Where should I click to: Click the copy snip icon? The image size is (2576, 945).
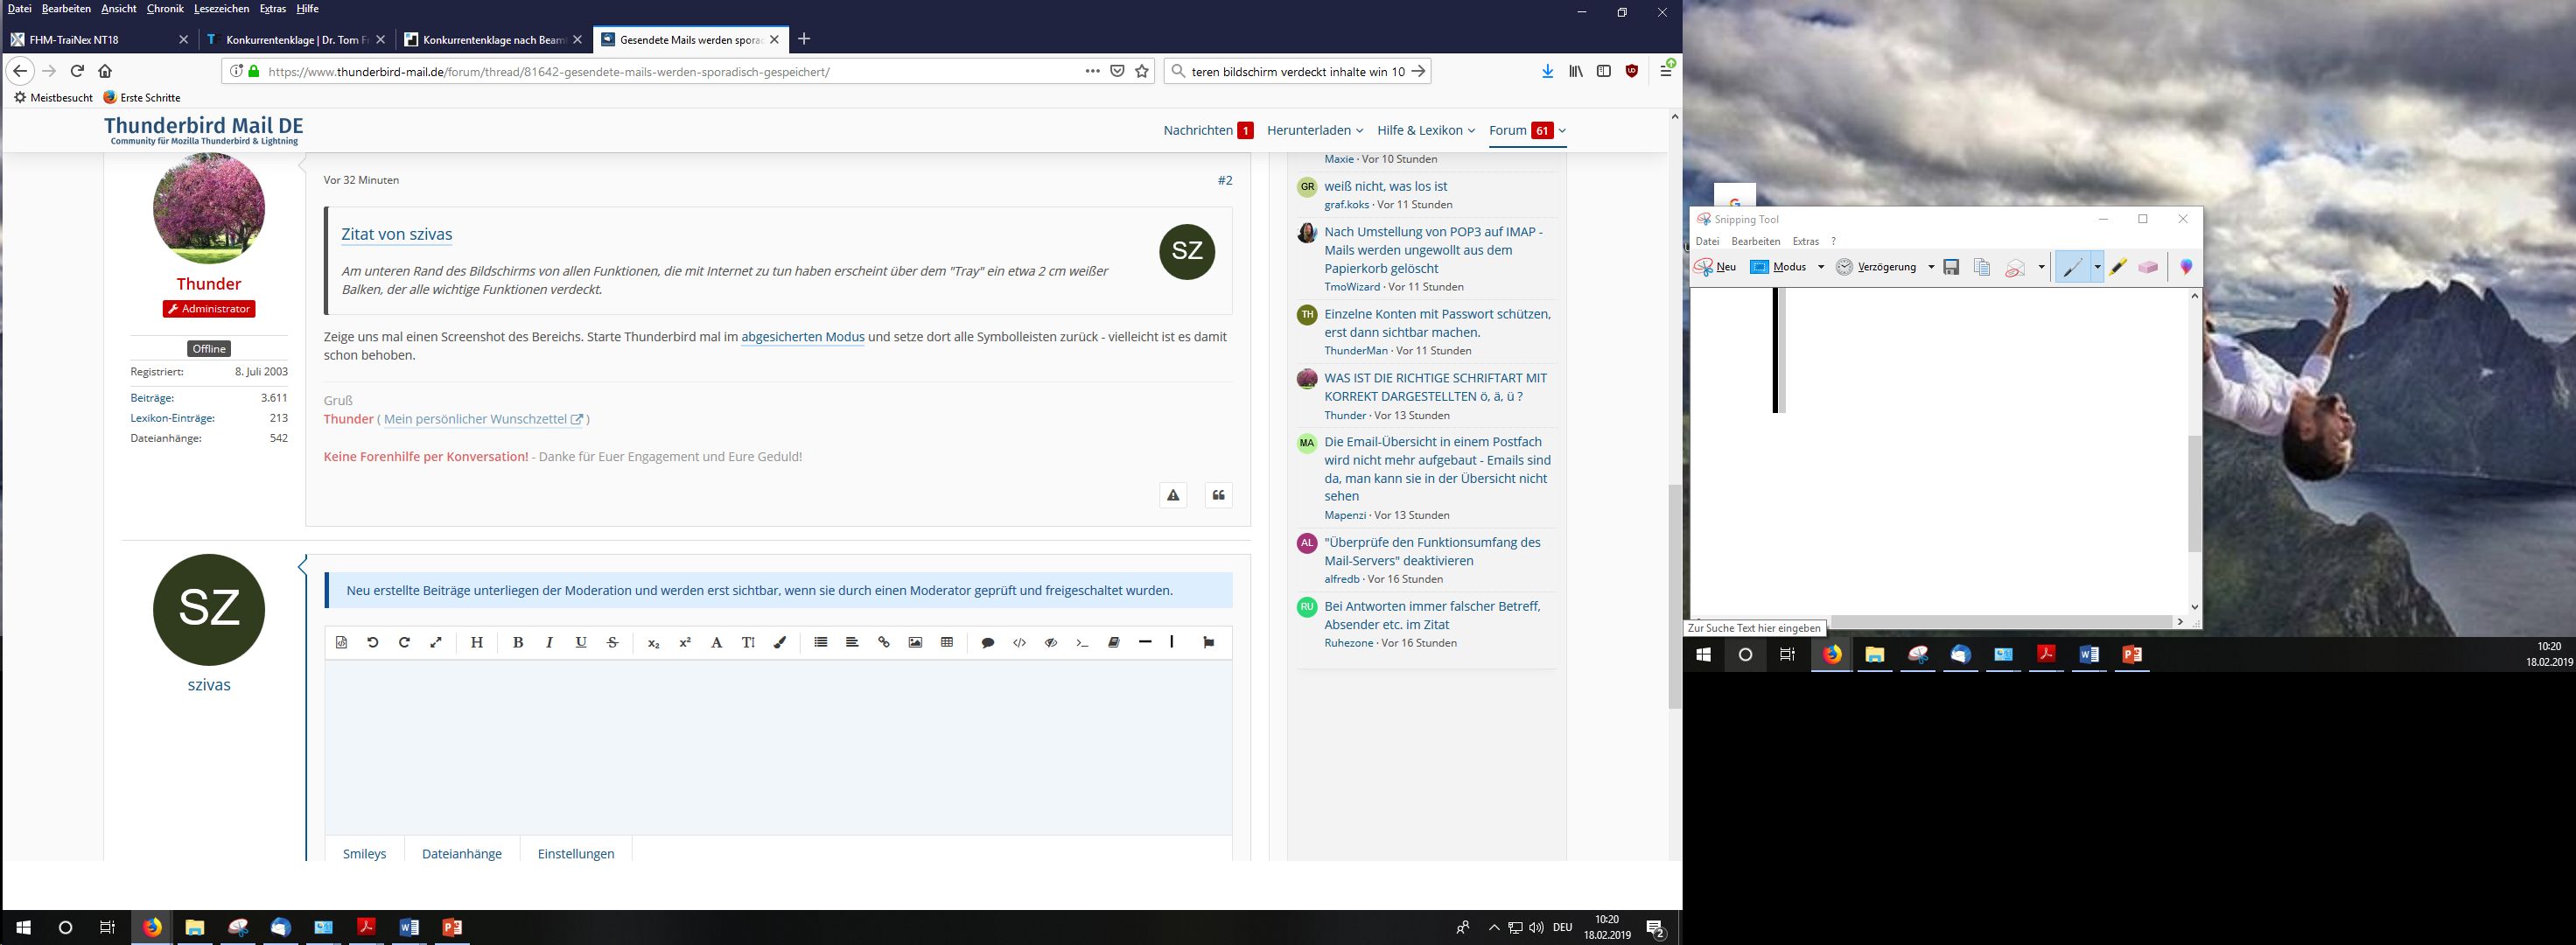click(x=1981, y=267)
